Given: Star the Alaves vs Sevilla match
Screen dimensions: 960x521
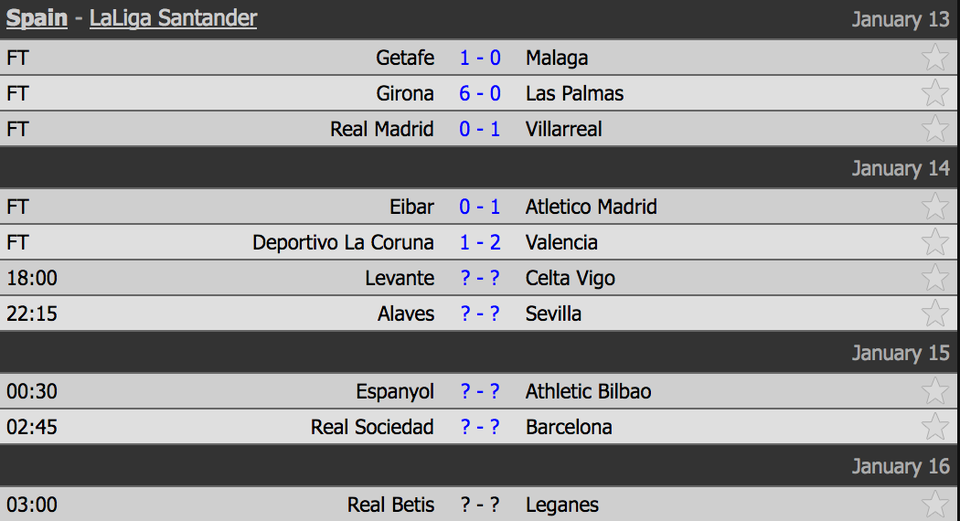Looking at the screenshot, I should (934, 313).
